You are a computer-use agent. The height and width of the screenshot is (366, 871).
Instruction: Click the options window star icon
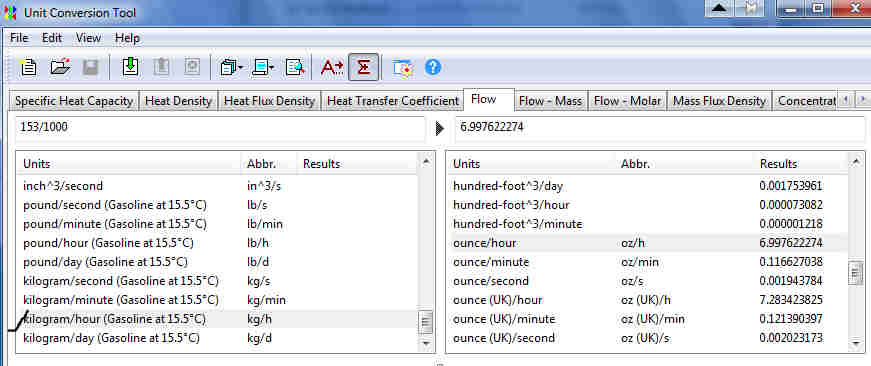[x=402, y=68]
